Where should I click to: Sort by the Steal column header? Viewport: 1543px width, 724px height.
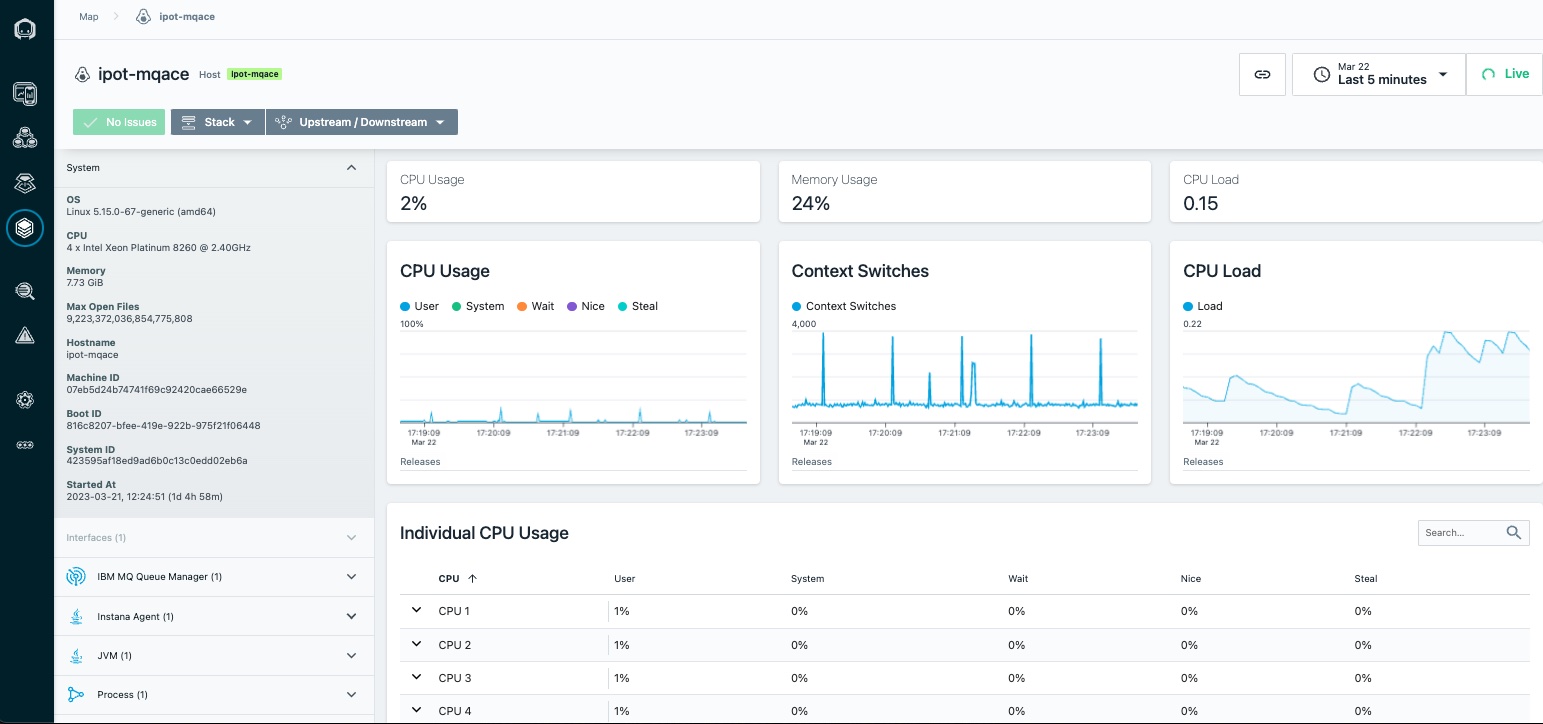click(1366, 579)
